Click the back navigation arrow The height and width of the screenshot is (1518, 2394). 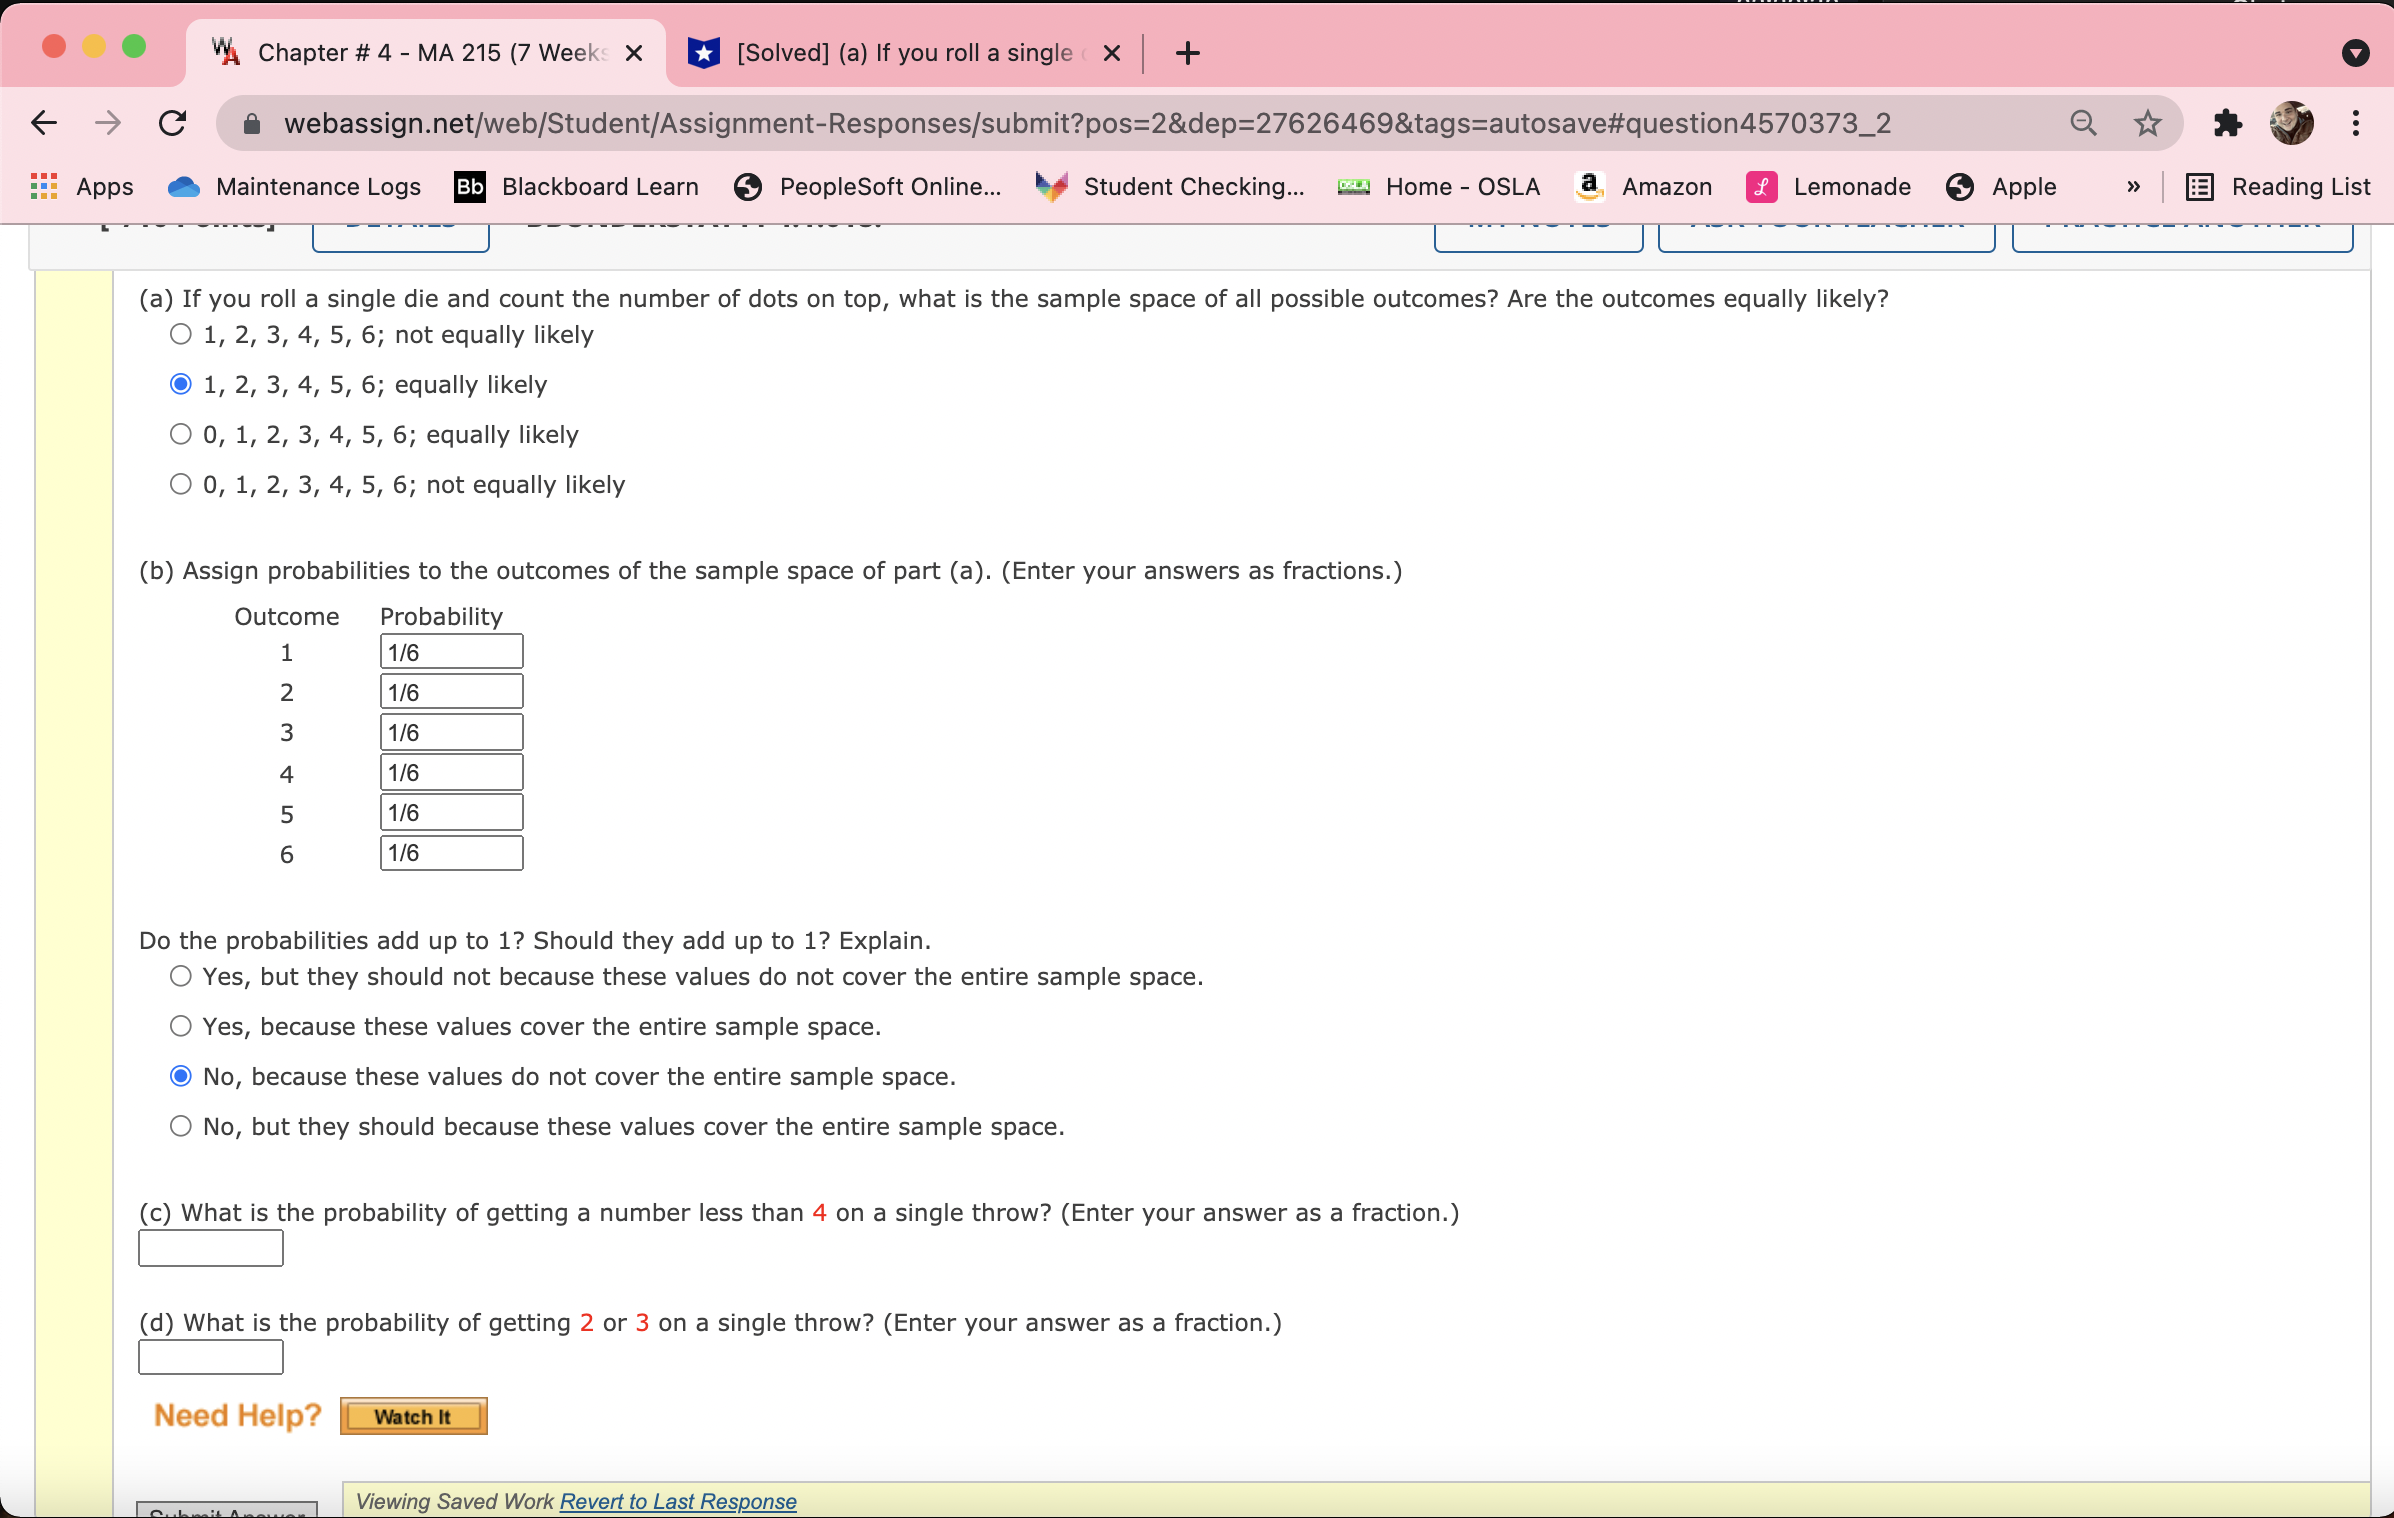pos(45,123)
